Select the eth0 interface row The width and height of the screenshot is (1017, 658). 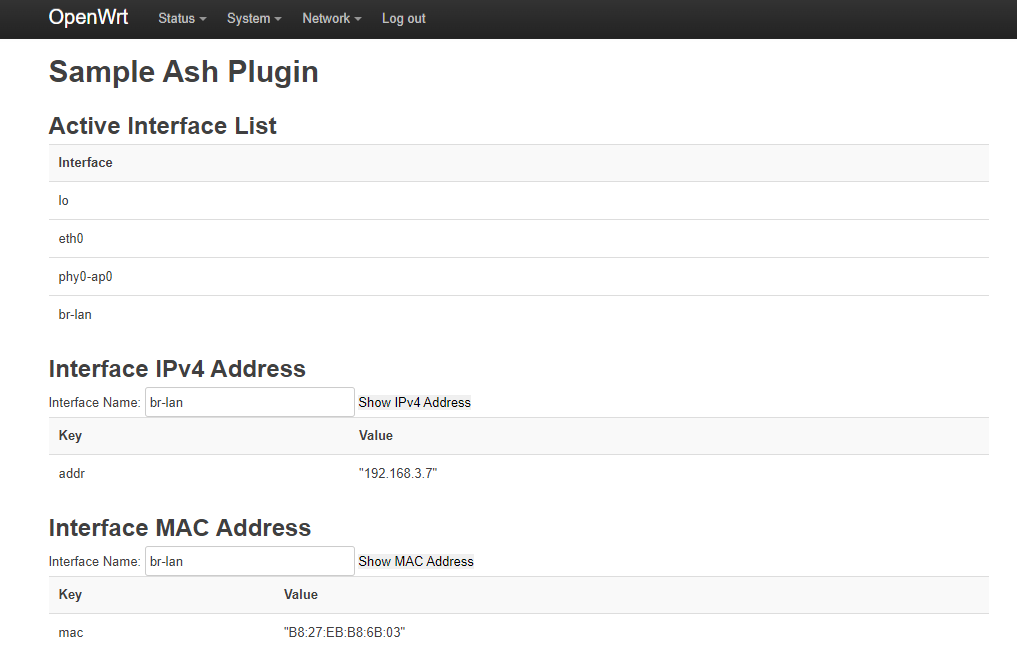click(x=519, y=239)
